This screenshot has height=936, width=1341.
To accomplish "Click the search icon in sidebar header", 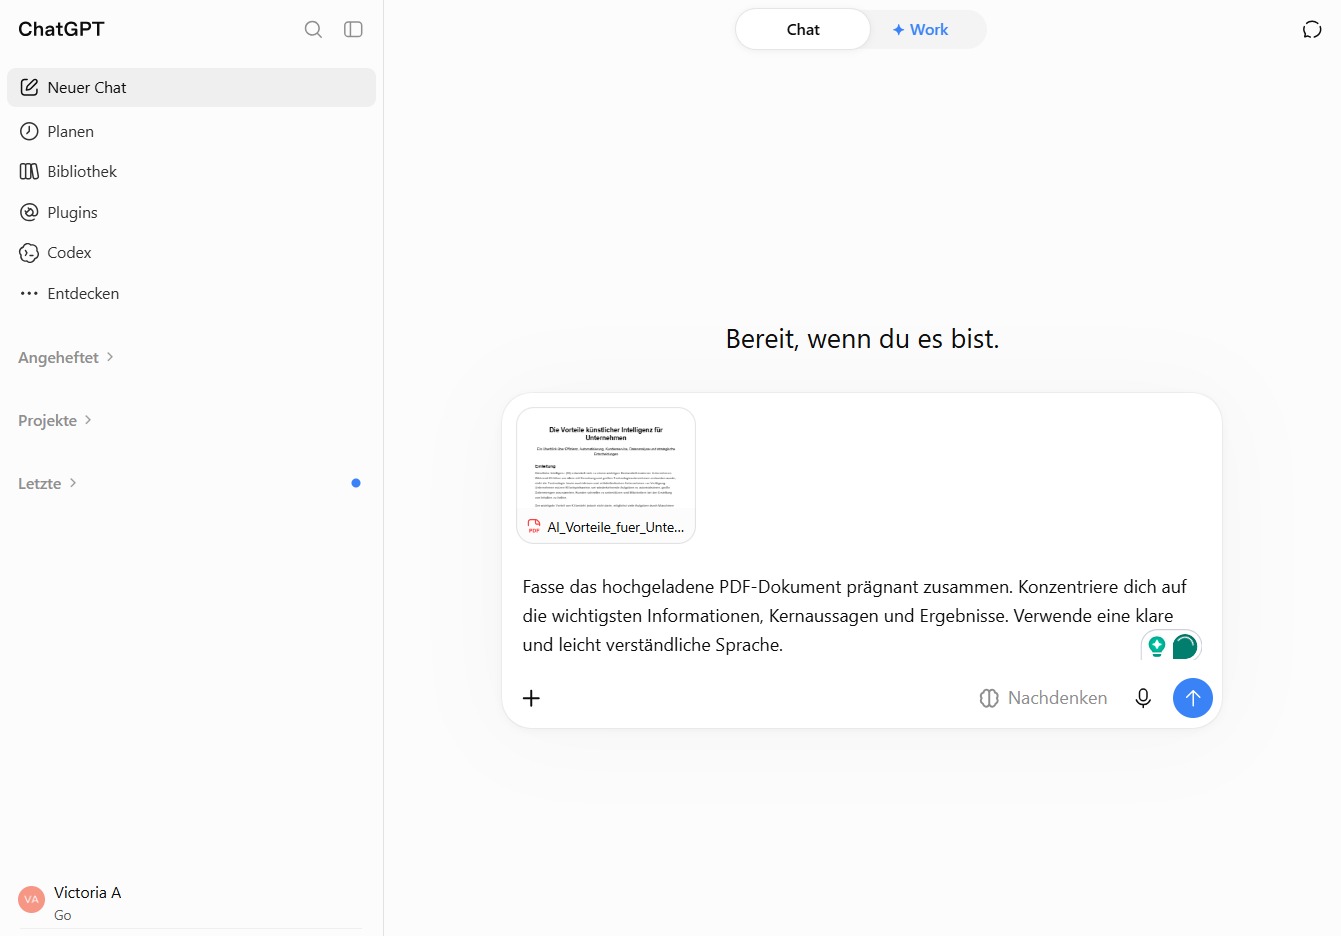I will point(313,29).
